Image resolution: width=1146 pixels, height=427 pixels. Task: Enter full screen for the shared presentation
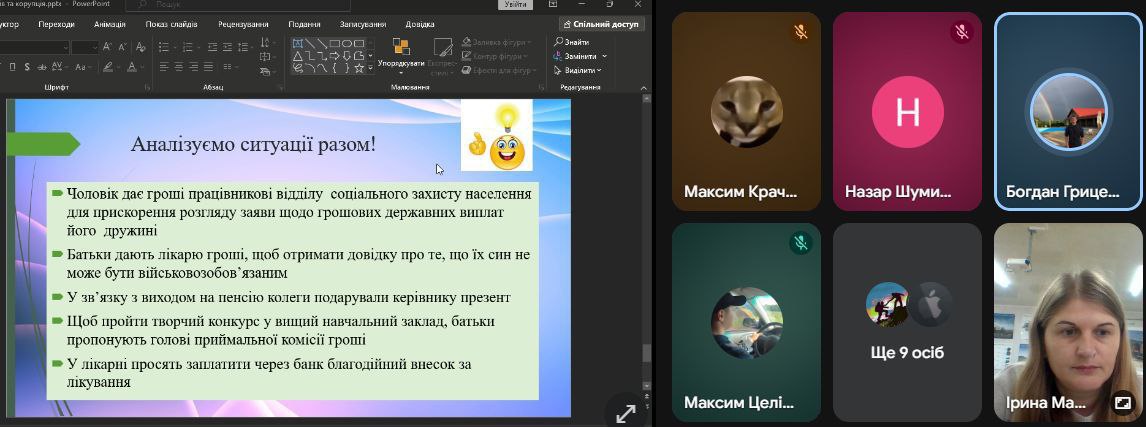click(x=626, y=414)
